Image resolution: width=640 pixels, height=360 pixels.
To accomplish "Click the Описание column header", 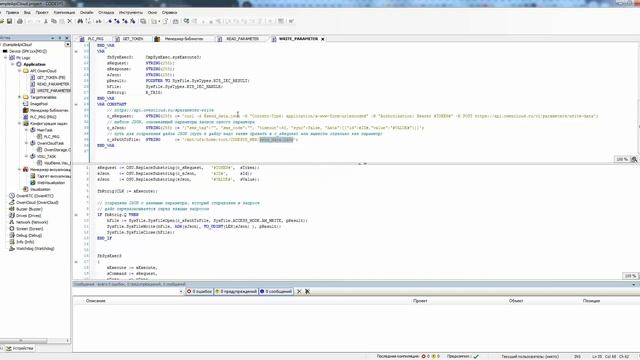I will tap(96, 301).
